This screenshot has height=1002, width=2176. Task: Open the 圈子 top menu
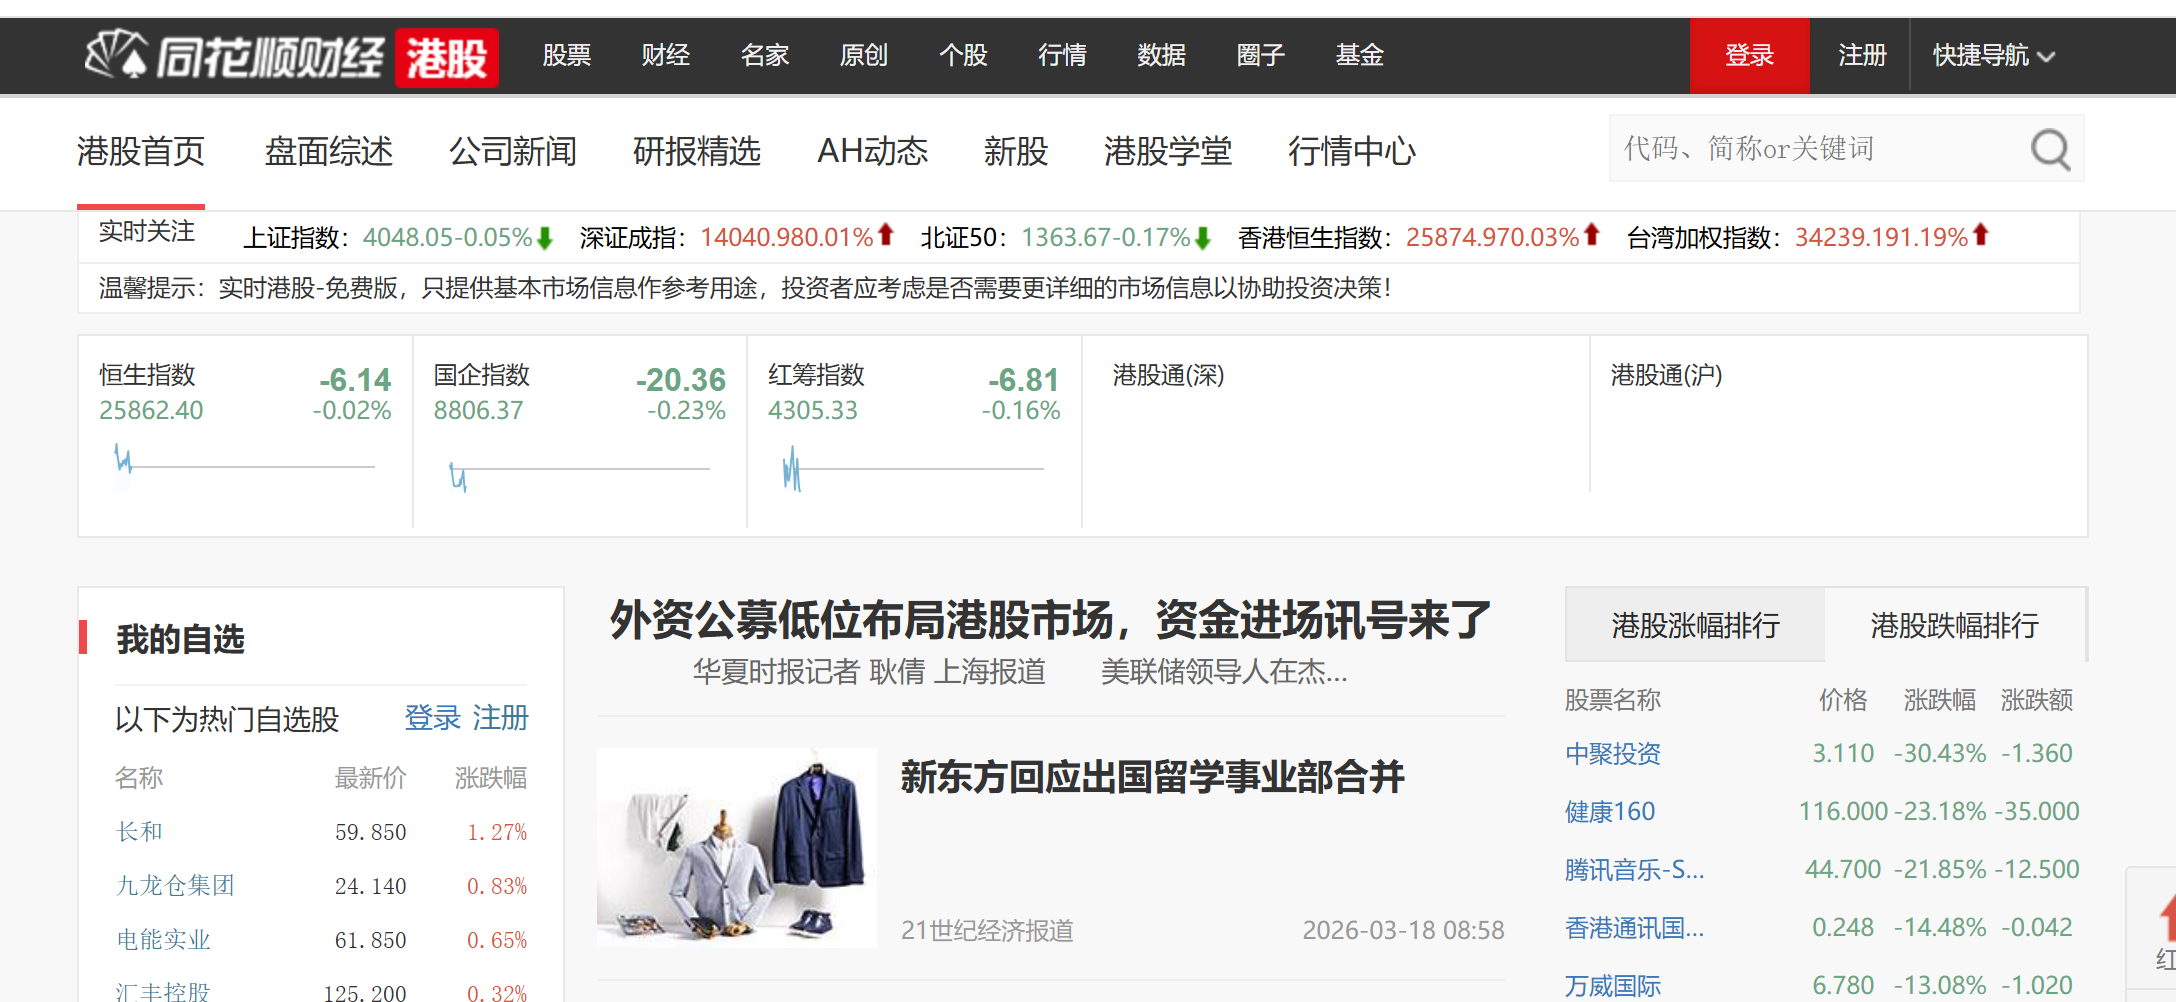(1260, 56)
